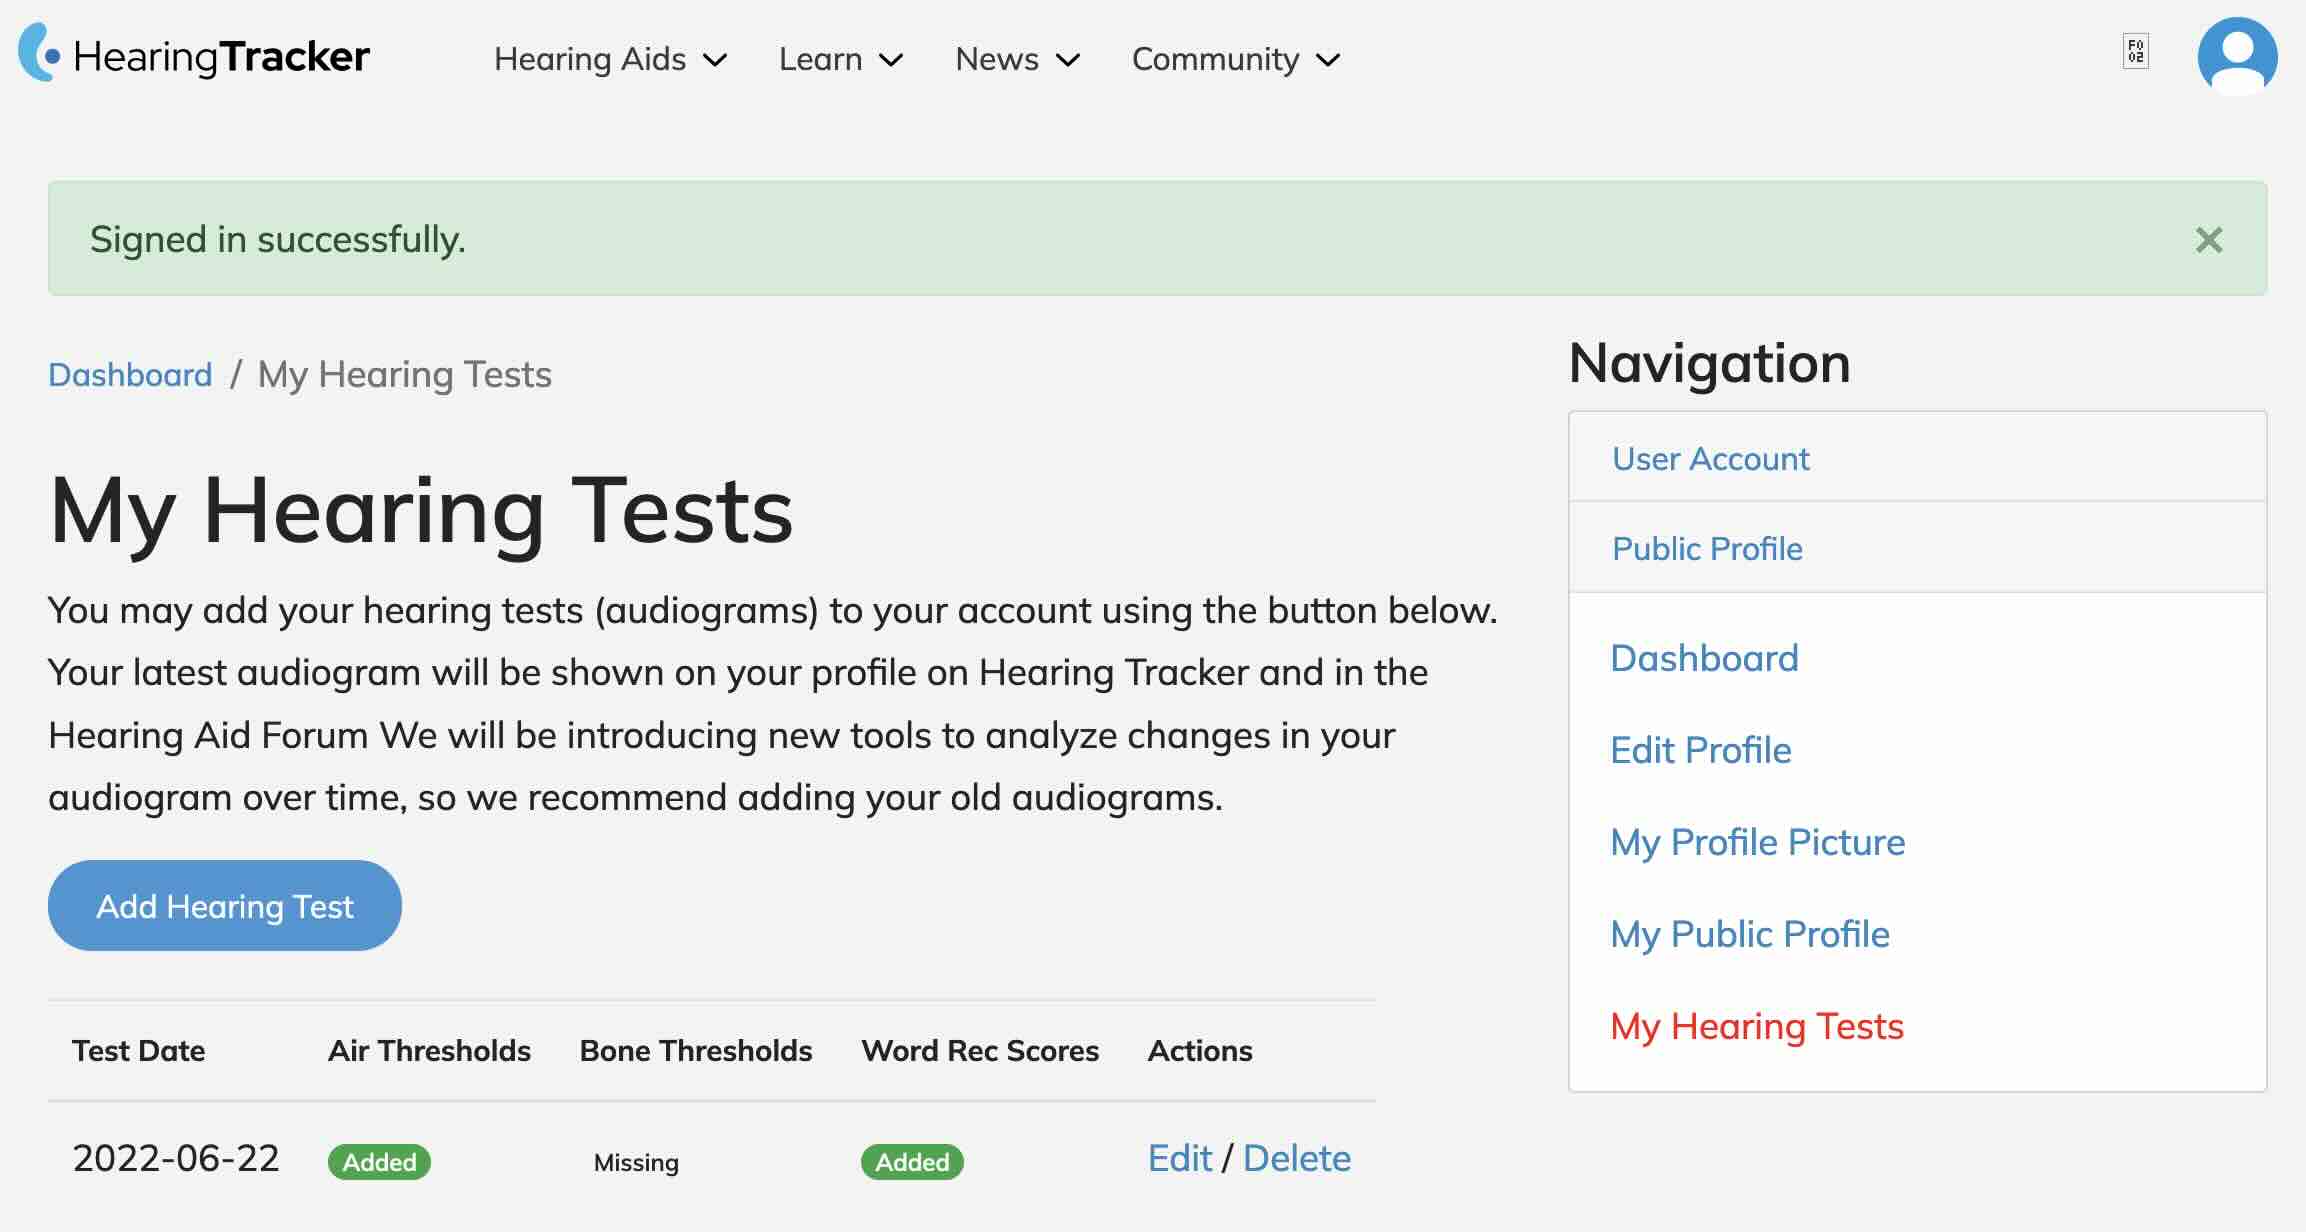Click the 2022-06-22 test date cell
The width and height of the screenshot is (2306, 1232).
[176, 1158]
